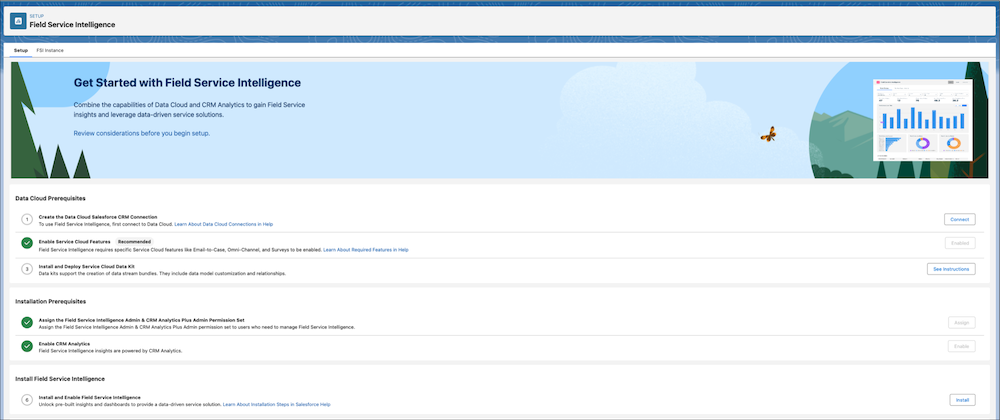
Task: Open the FSI Instance tab
Action: click(x=50, y=50)
